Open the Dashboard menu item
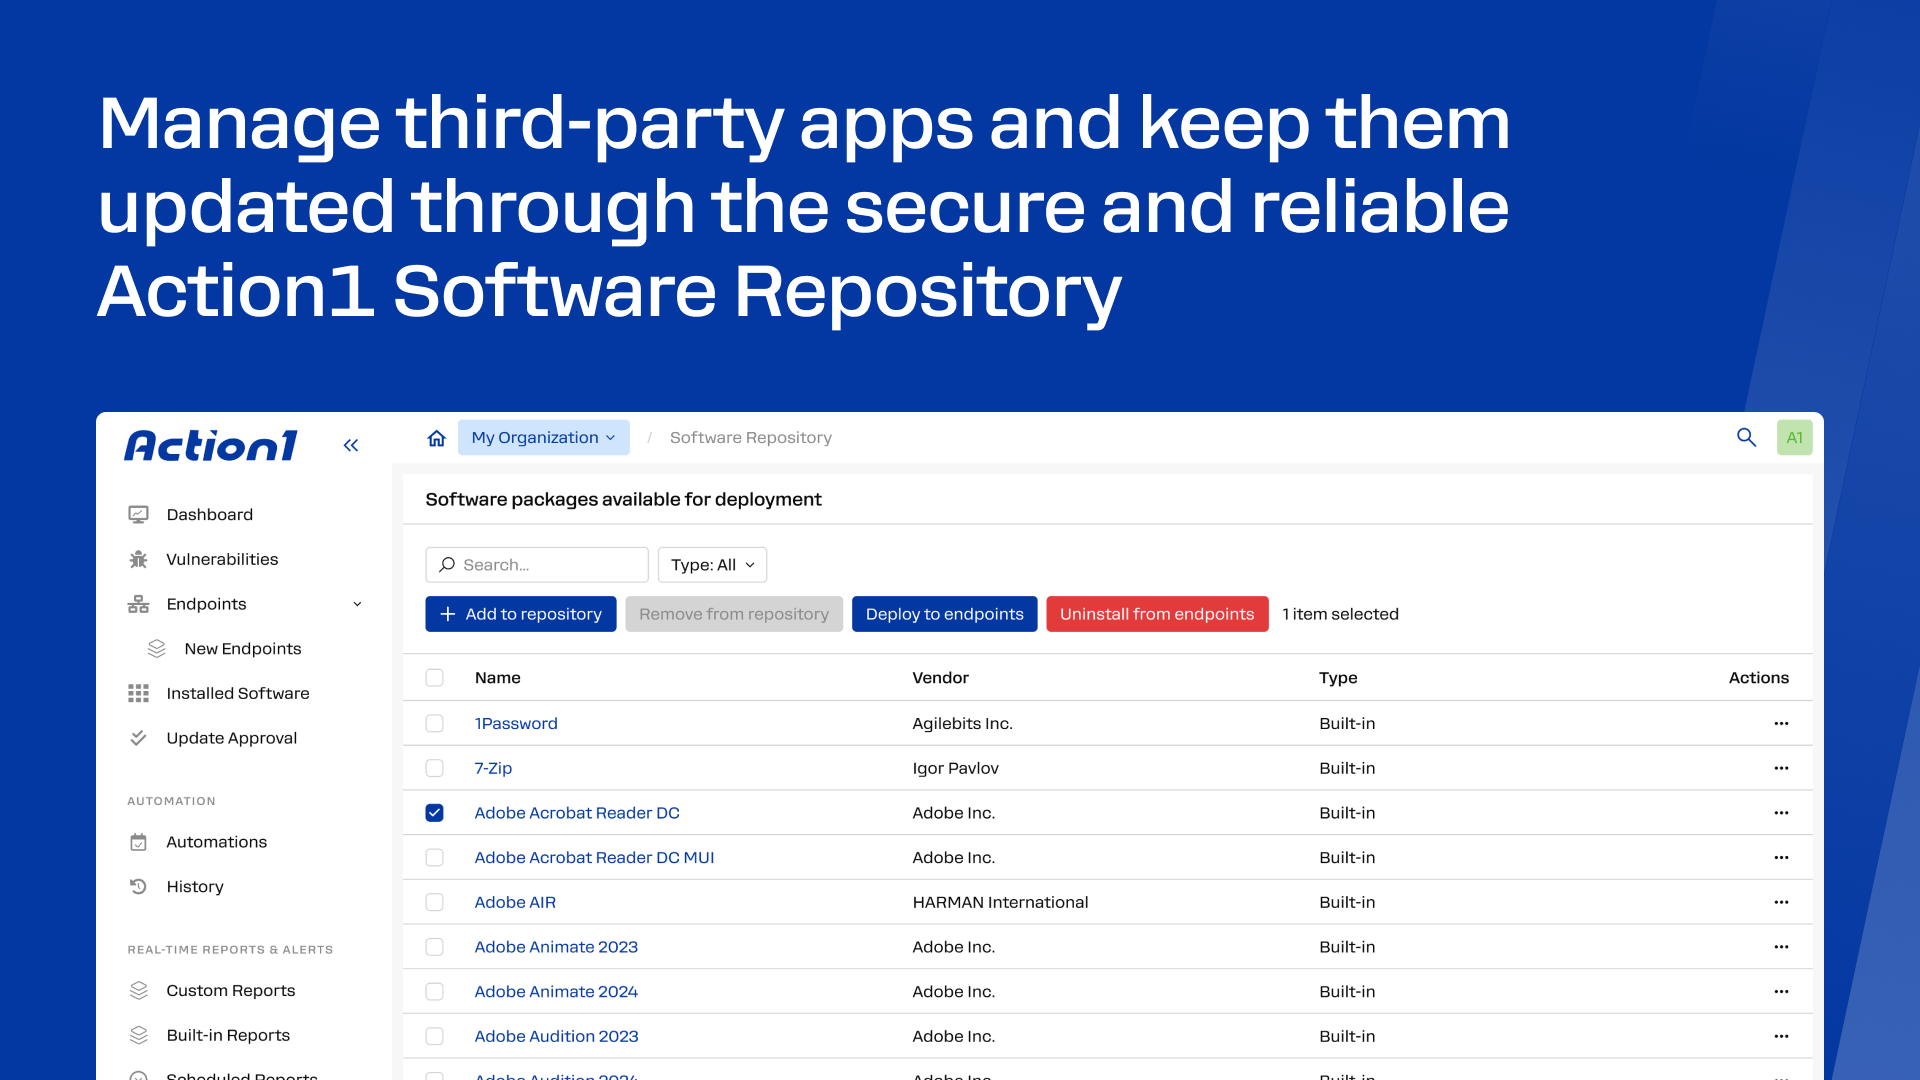 209,514
